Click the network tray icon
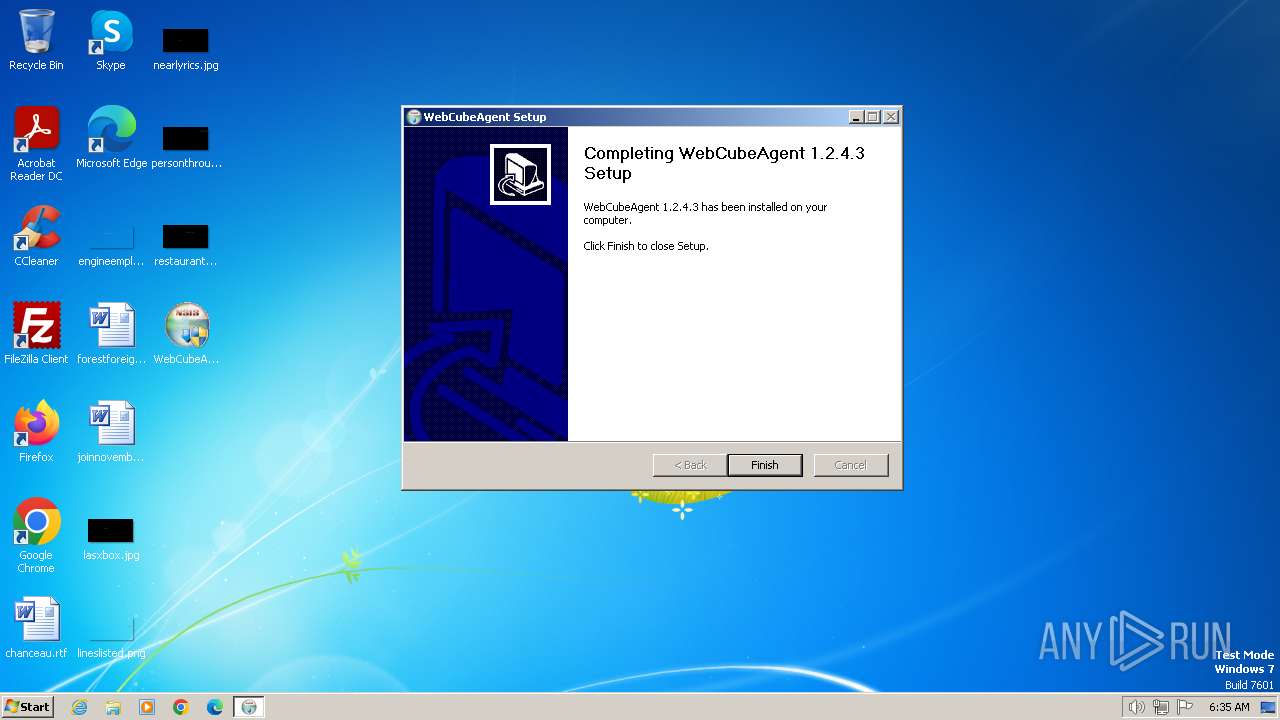Viewport: 1280px width, 720px height. (x=1161, y=707)
